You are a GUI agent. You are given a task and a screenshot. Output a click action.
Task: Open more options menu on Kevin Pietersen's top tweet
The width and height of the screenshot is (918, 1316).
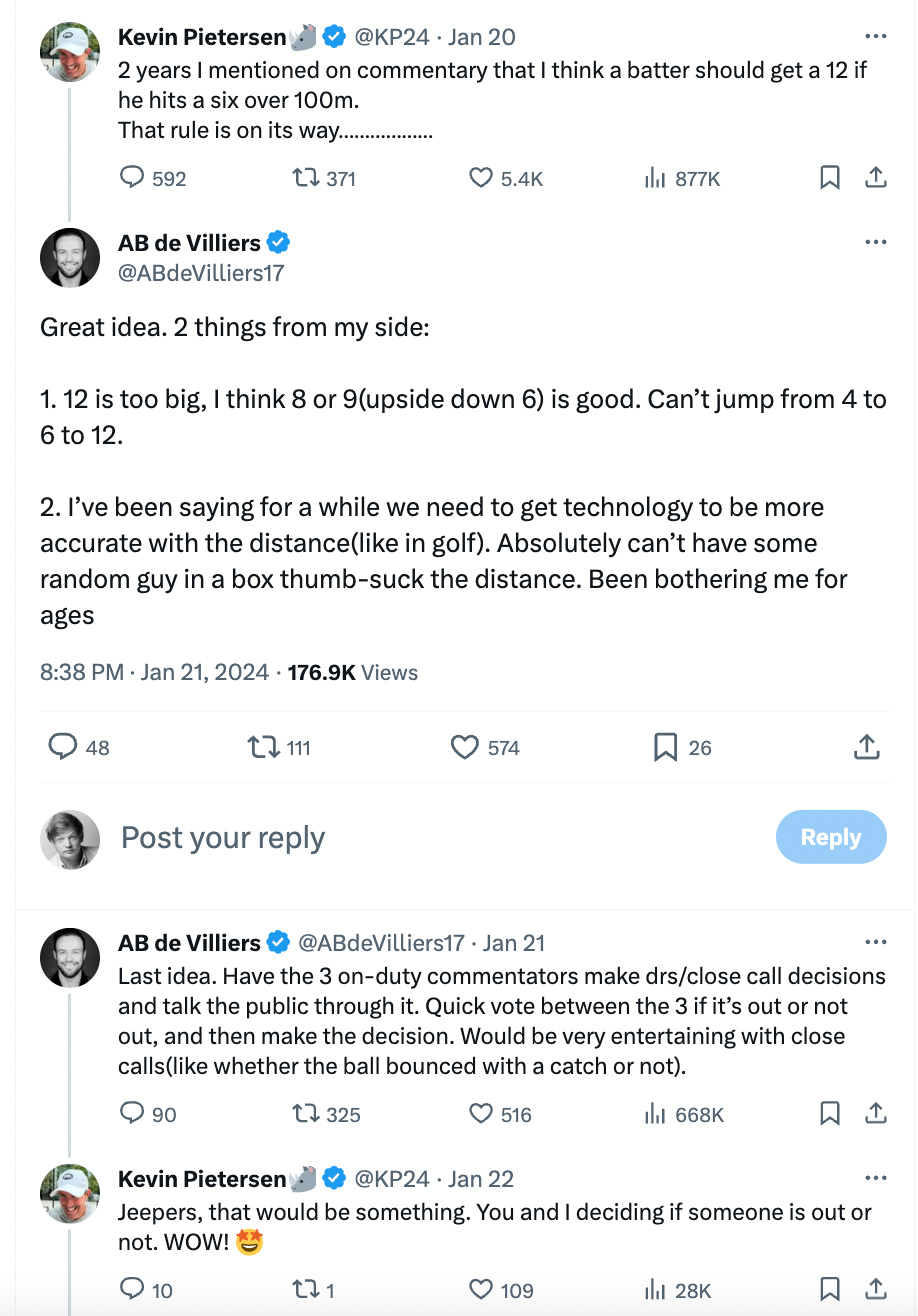click(875, 37)
